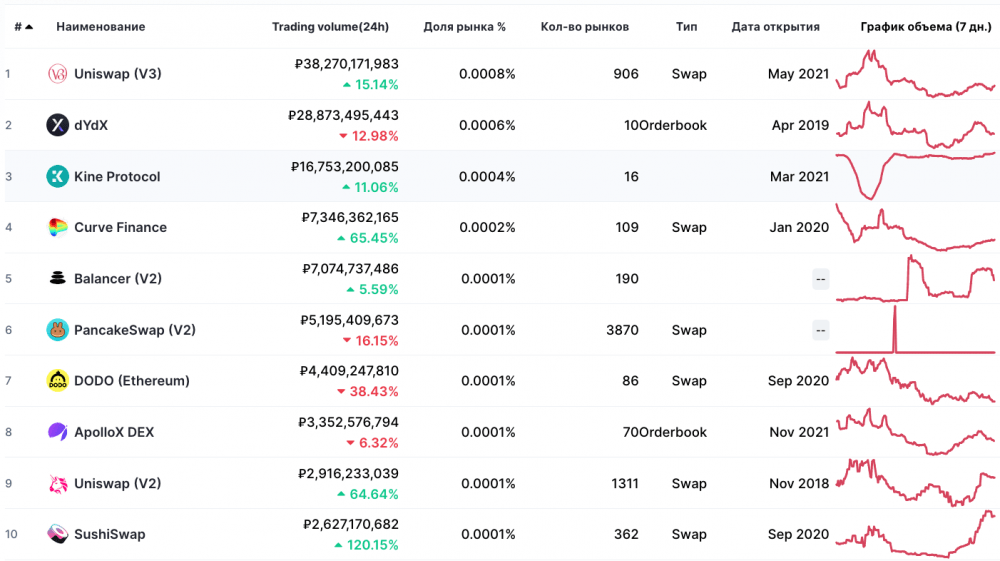Click Swap type for Curve Finance

689,228
